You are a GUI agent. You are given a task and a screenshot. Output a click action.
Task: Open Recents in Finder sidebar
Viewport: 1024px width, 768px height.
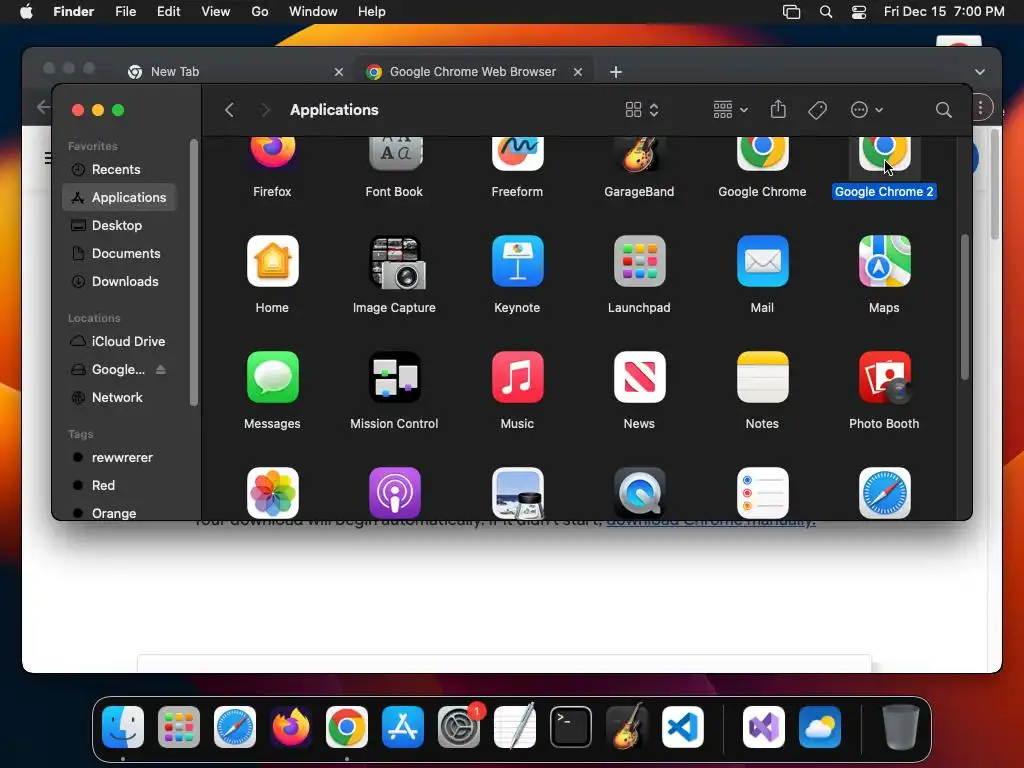[x=119, y=169]
